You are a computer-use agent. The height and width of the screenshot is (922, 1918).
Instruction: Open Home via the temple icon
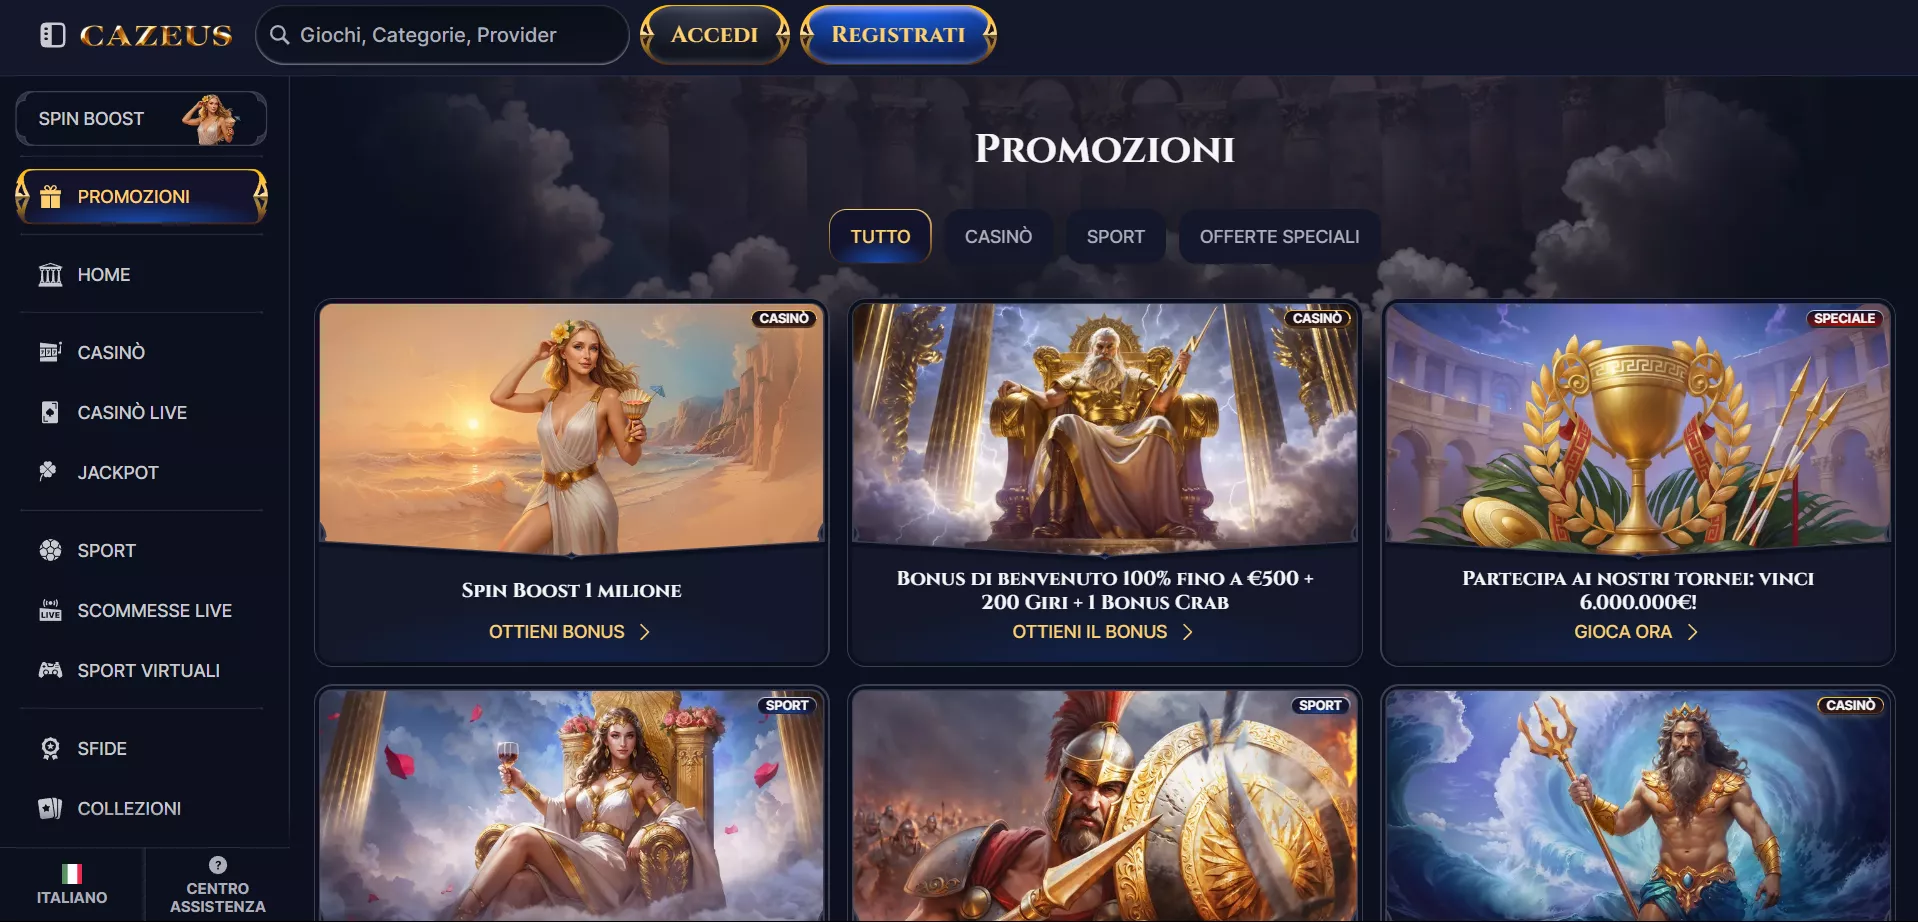click(50, 274)
